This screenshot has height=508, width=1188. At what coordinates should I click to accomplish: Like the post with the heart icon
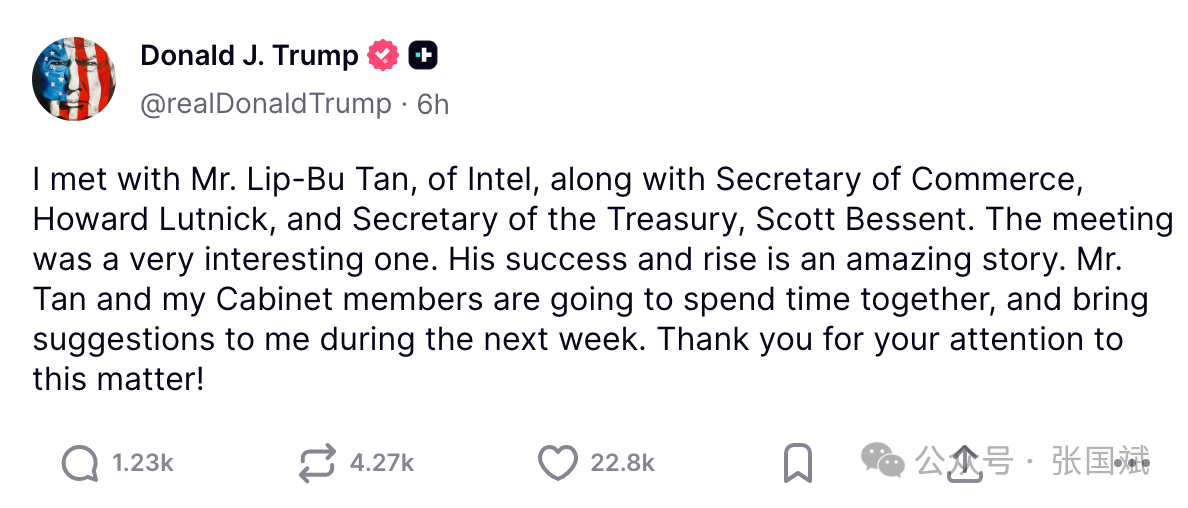pos(557,463)
